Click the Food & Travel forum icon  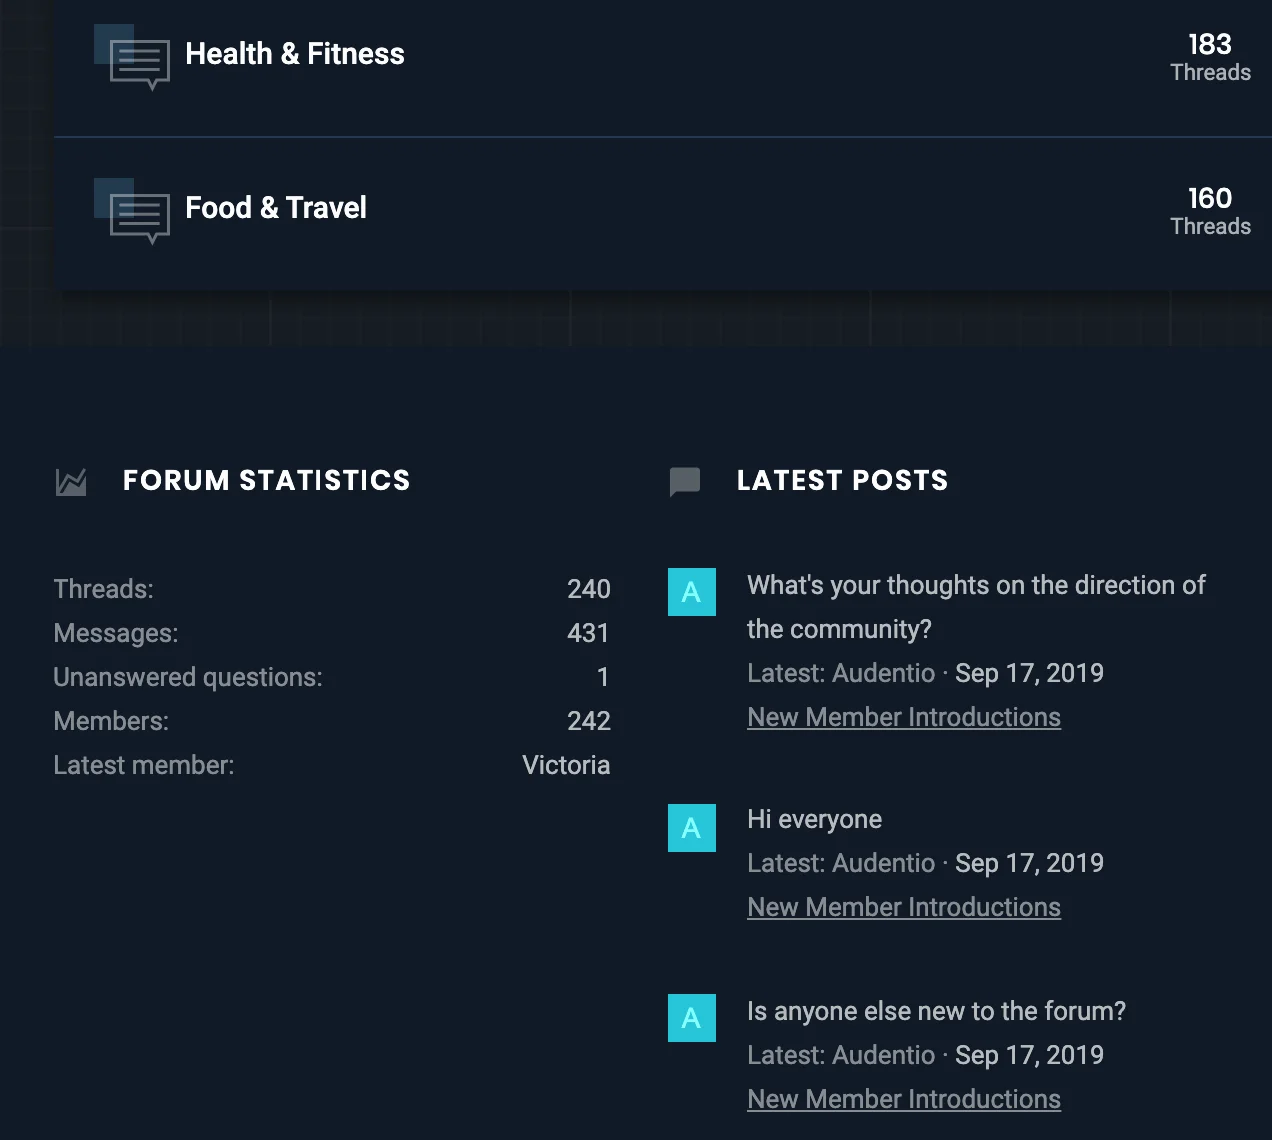point(138,217)
